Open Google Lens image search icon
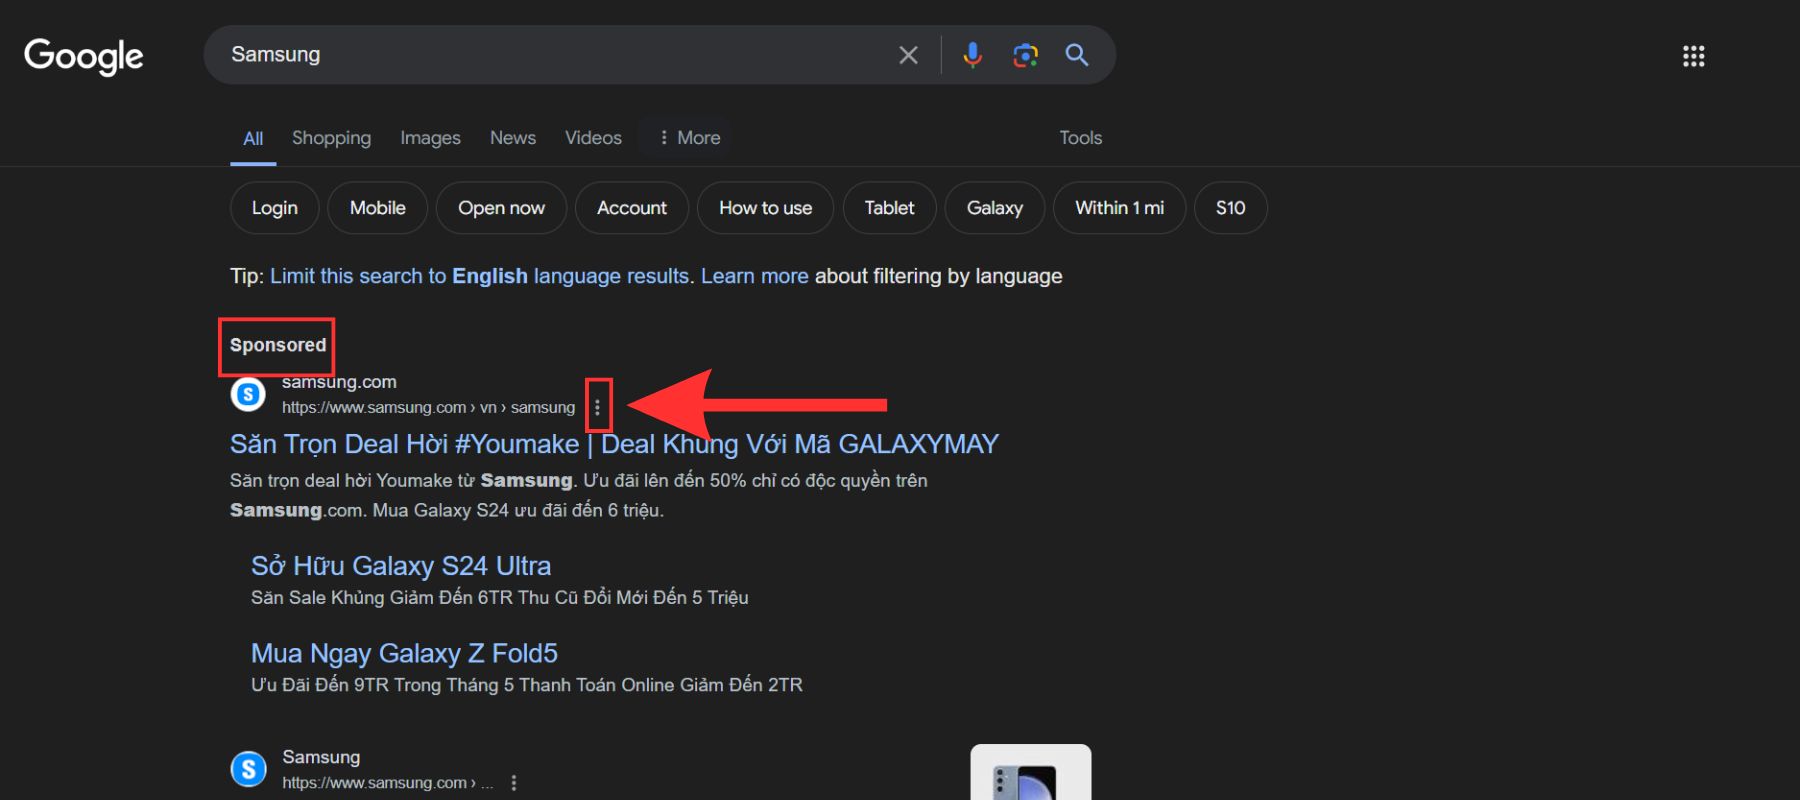The width and height of the screenshot is (1800, 800). pos(1025,55)
